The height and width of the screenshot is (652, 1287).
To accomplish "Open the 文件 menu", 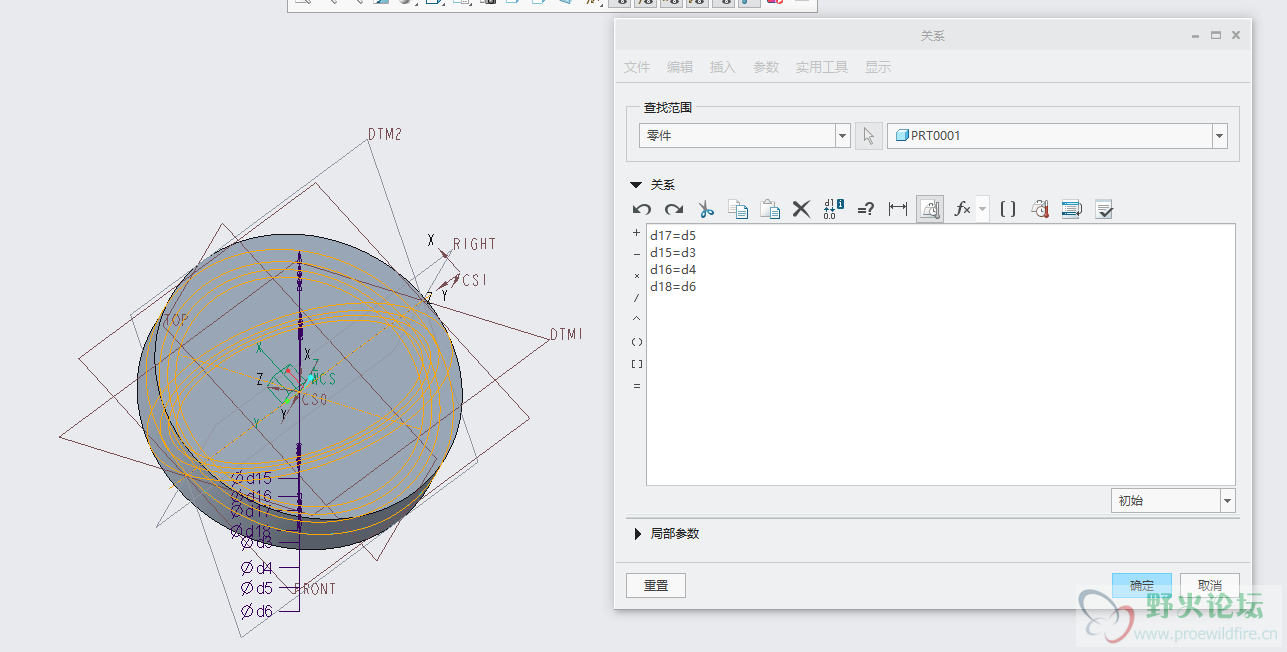I will (637, 67).
